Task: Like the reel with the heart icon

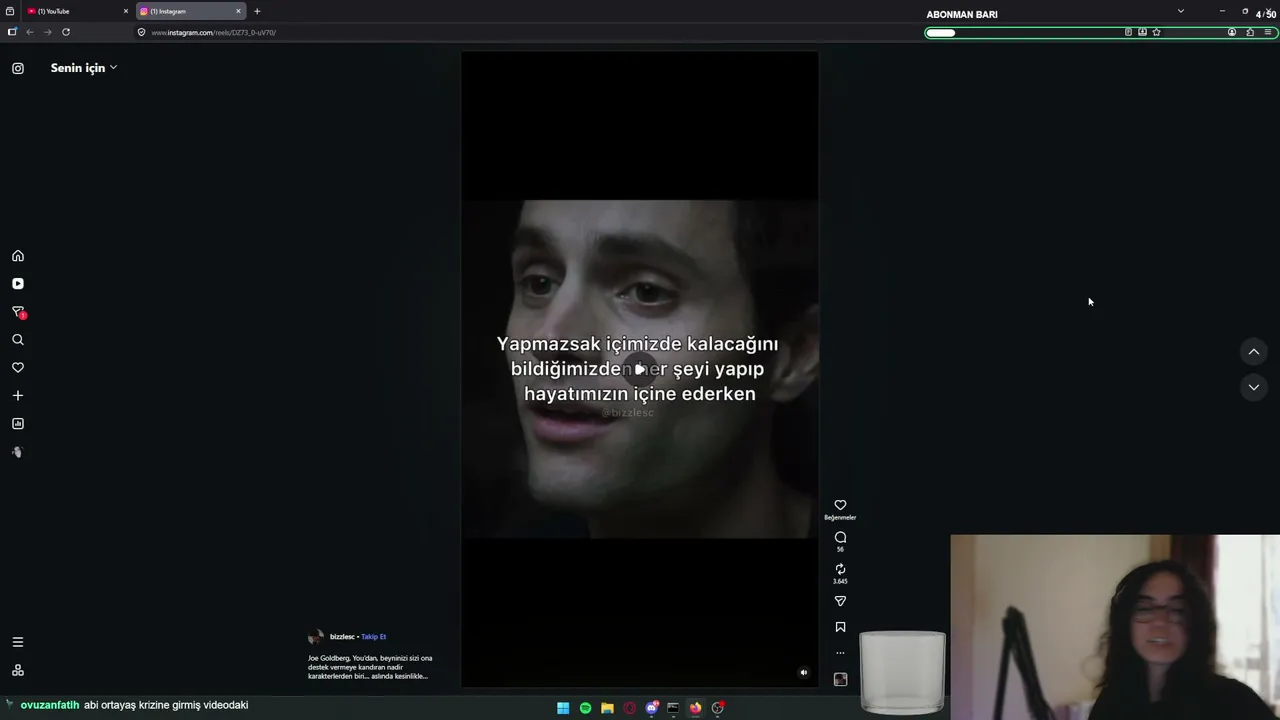Action: 840,505
